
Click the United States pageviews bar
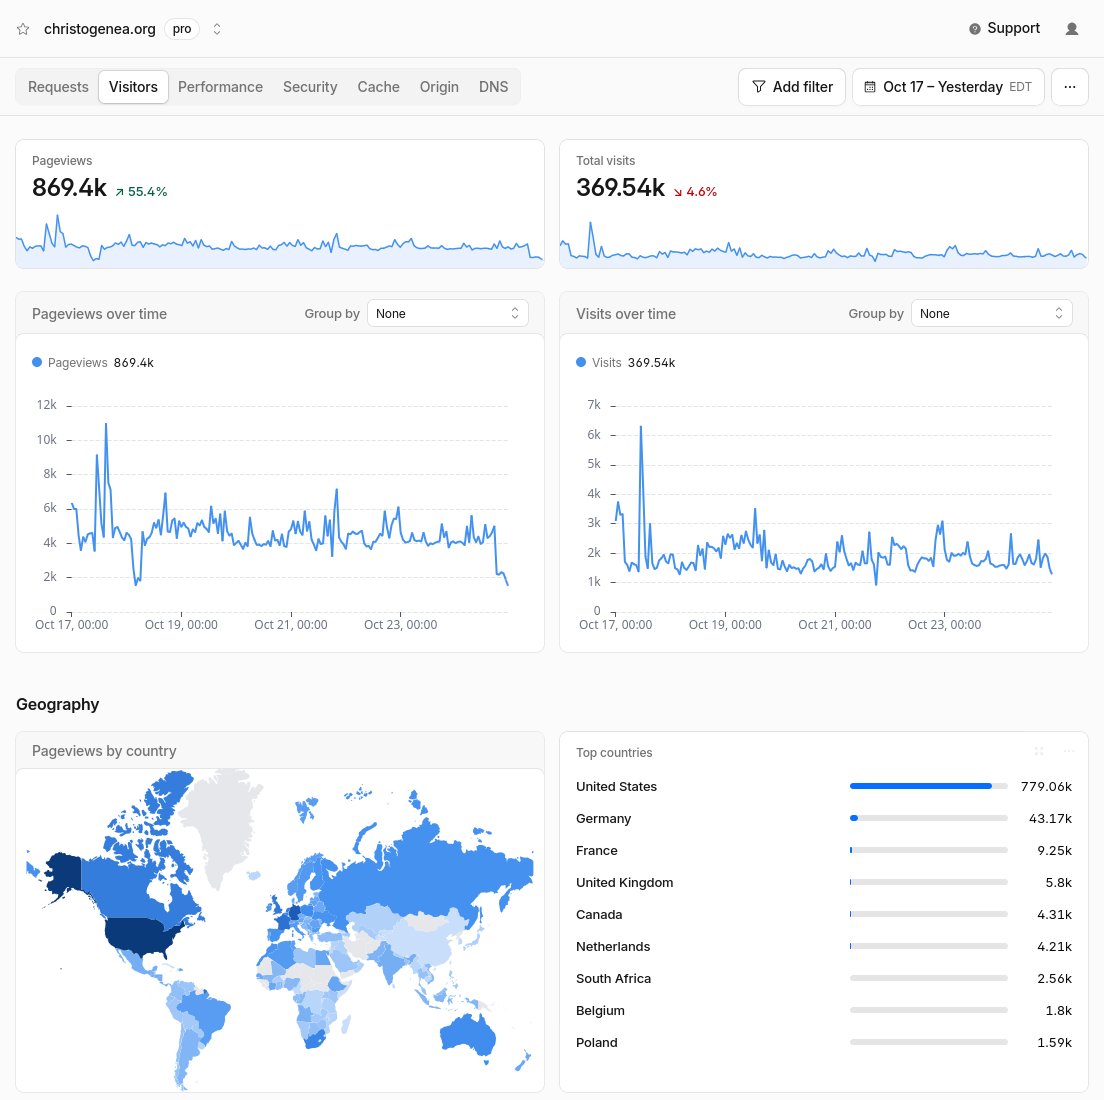pyautogui.click(x=929, y=786)
